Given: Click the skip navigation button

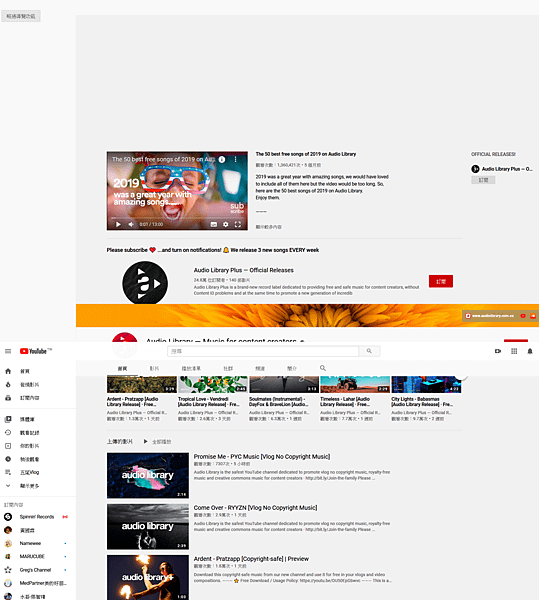Looking at the screenshot, I should pyautogui.click(x=21, y=16).
